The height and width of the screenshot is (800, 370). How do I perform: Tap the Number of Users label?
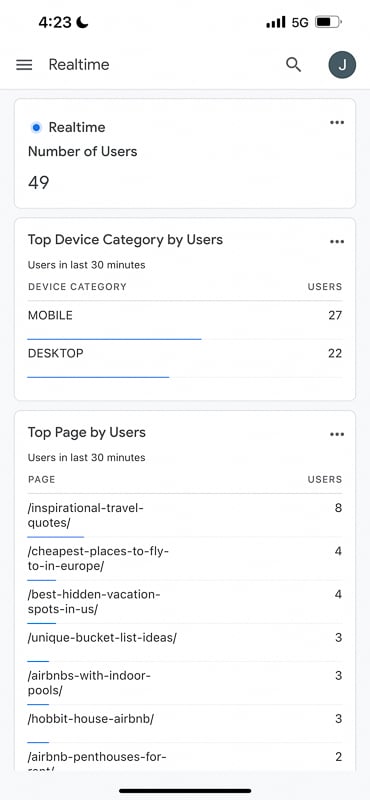click(82, 152)
